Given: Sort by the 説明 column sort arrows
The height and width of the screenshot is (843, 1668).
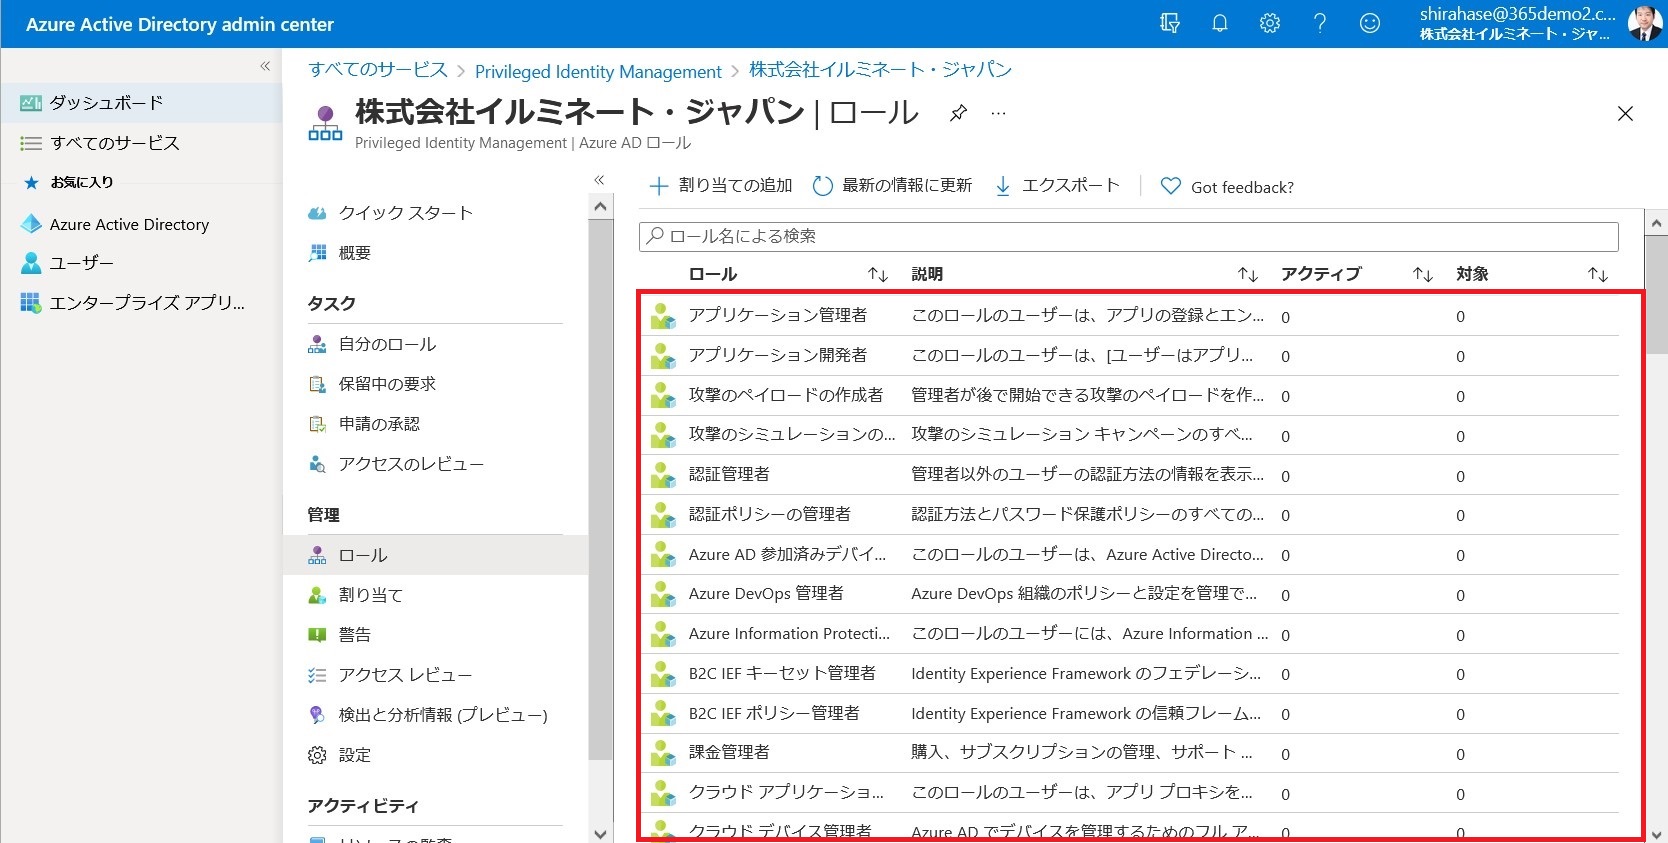Looking at the screenshot, I should point(1248,274).
